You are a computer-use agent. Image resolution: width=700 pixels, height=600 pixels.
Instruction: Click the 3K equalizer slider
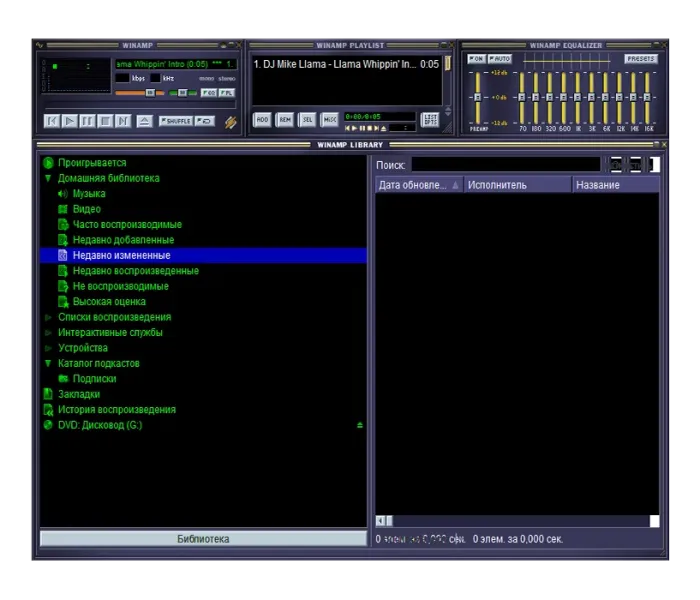tap(592, 97)
